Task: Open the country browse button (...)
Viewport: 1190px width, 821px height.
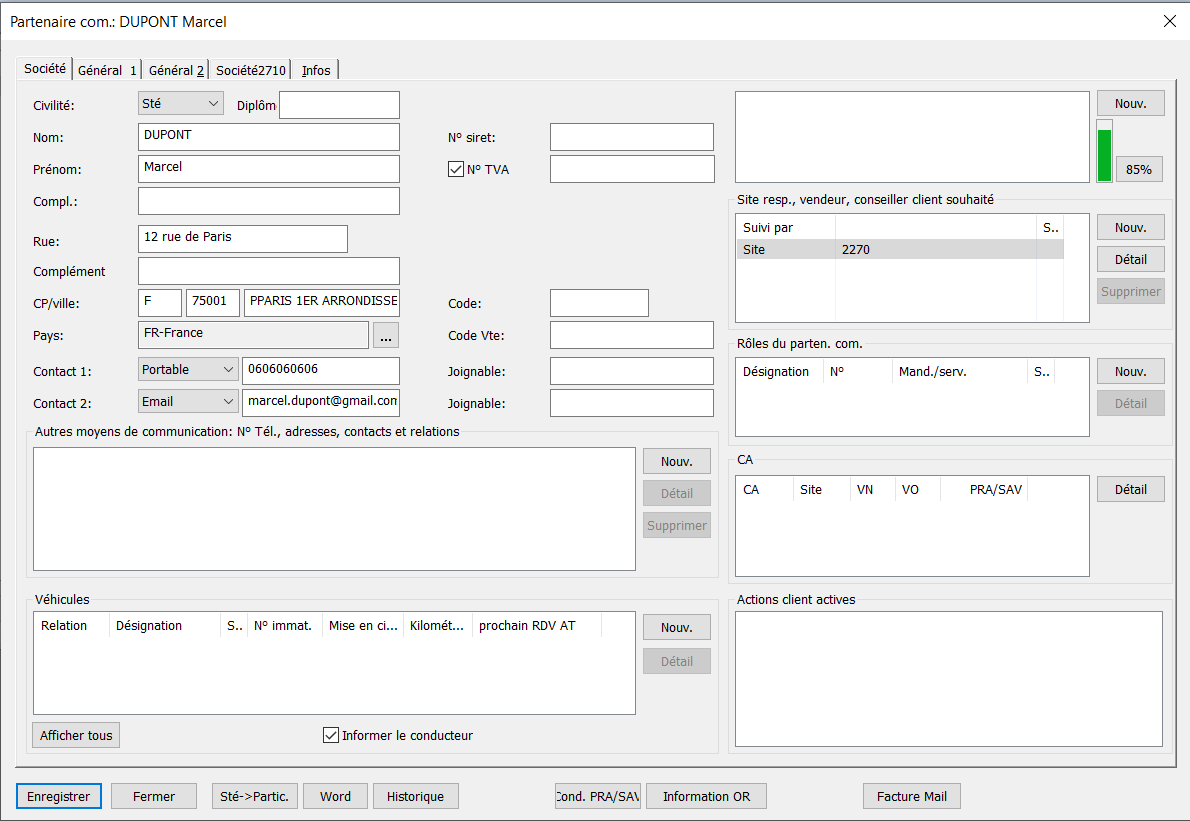Action: 386,335
